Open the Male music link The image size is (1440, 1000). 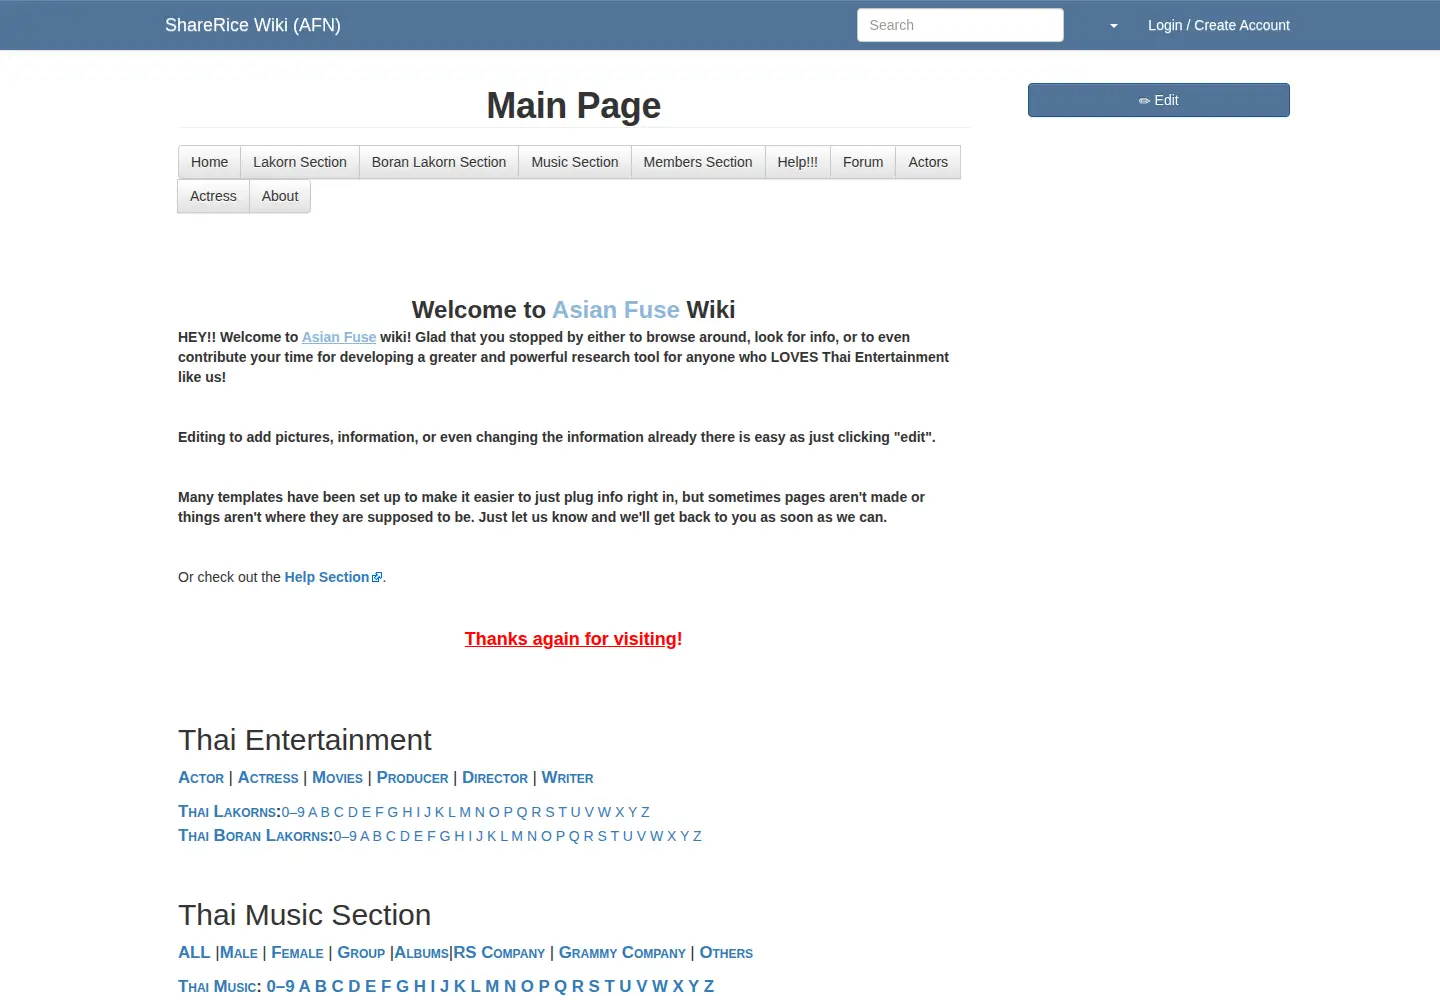(x=239, y=953)
